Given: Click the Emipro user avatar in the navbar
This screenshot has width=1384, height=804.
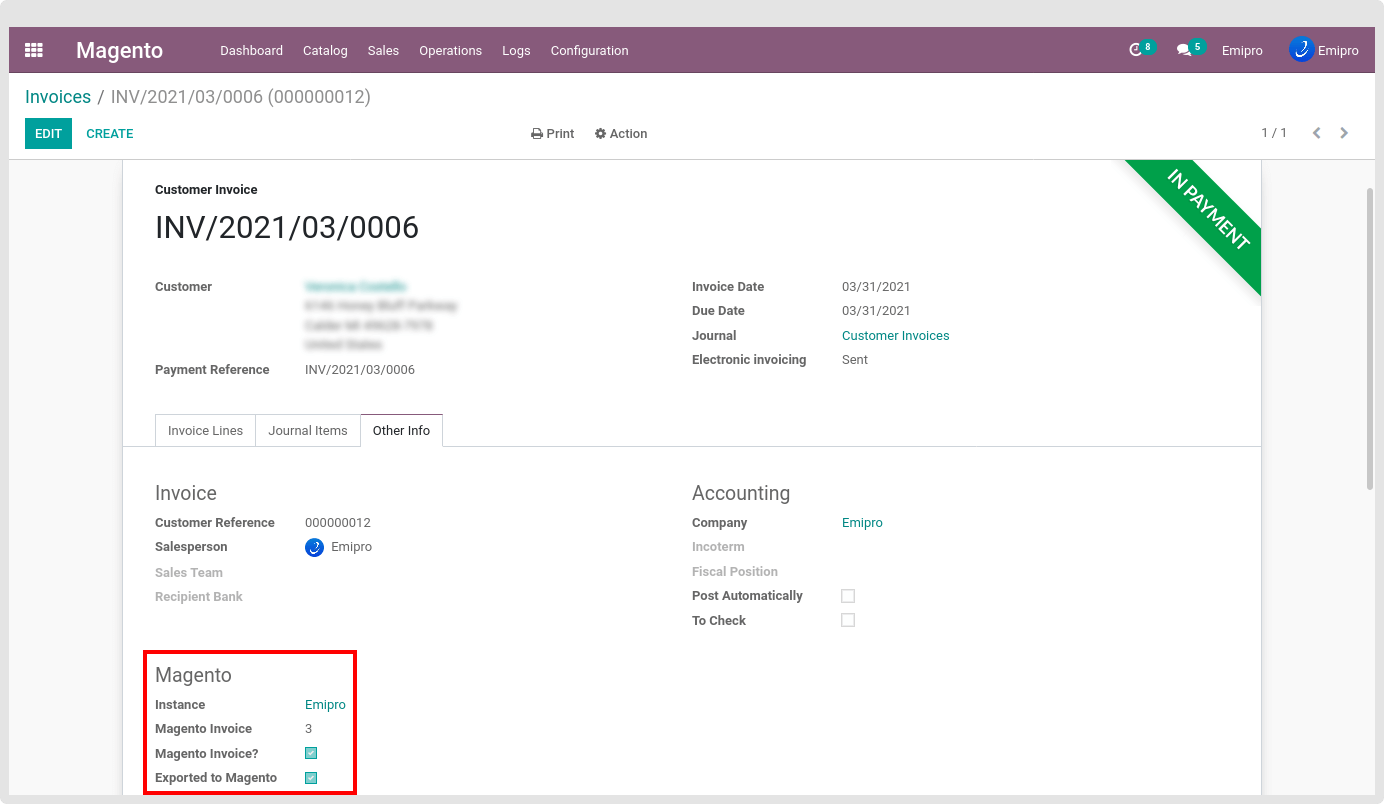Looking at the screenshot, I should point(1301,49).
